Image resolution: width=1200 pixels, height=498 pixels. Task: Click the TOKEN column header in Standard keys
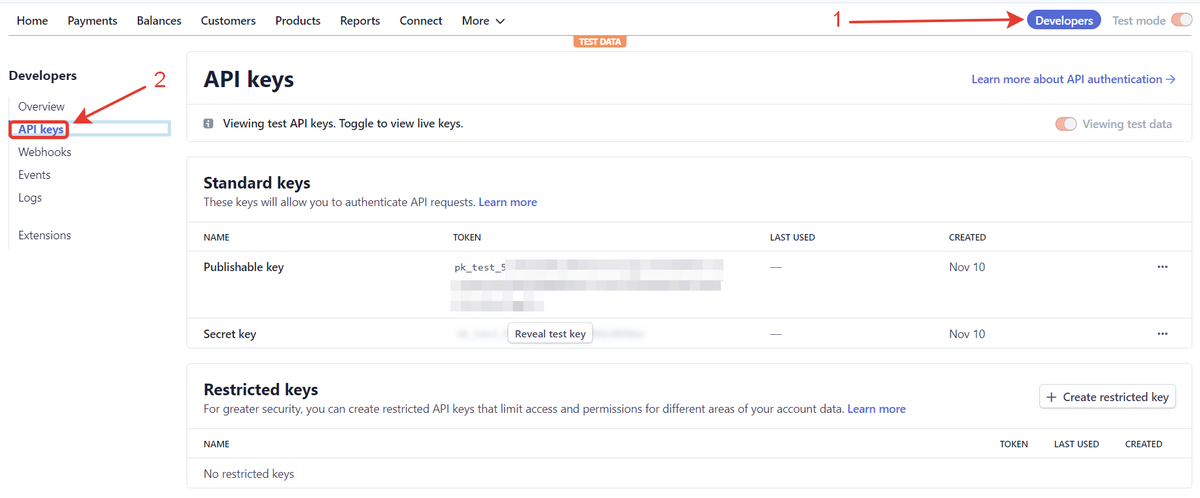click(467, 237)
